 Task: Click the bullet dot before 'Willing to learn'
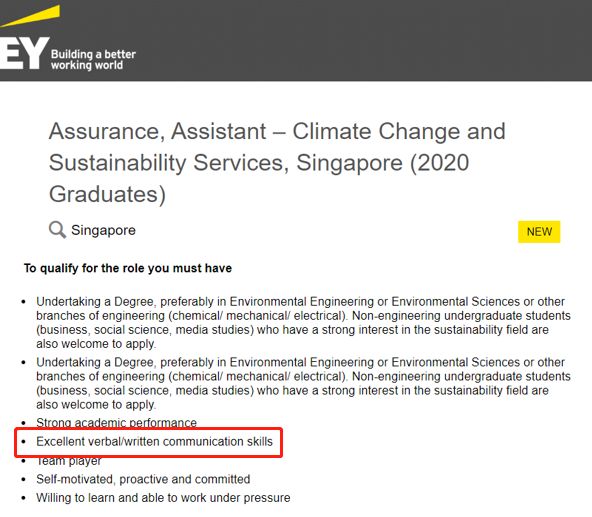coord(24,498)
